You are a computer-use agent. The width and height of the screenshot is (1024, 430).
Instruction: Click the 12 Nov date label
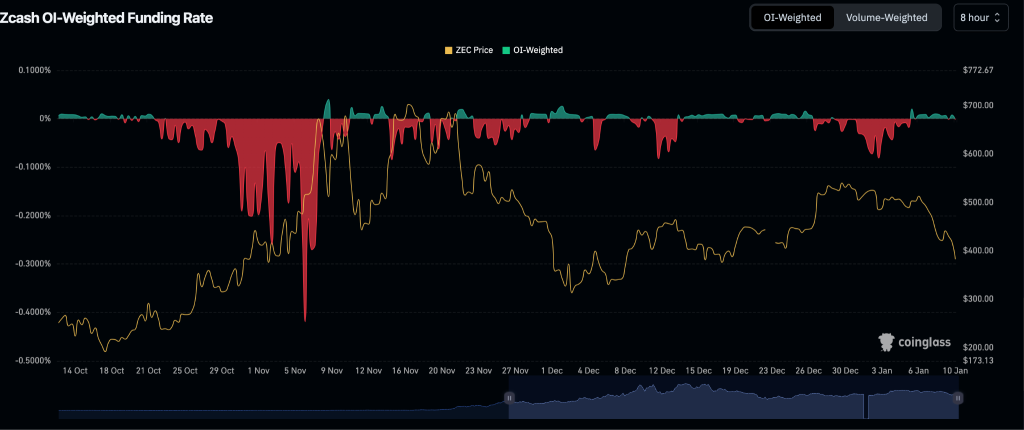[368, 371]
